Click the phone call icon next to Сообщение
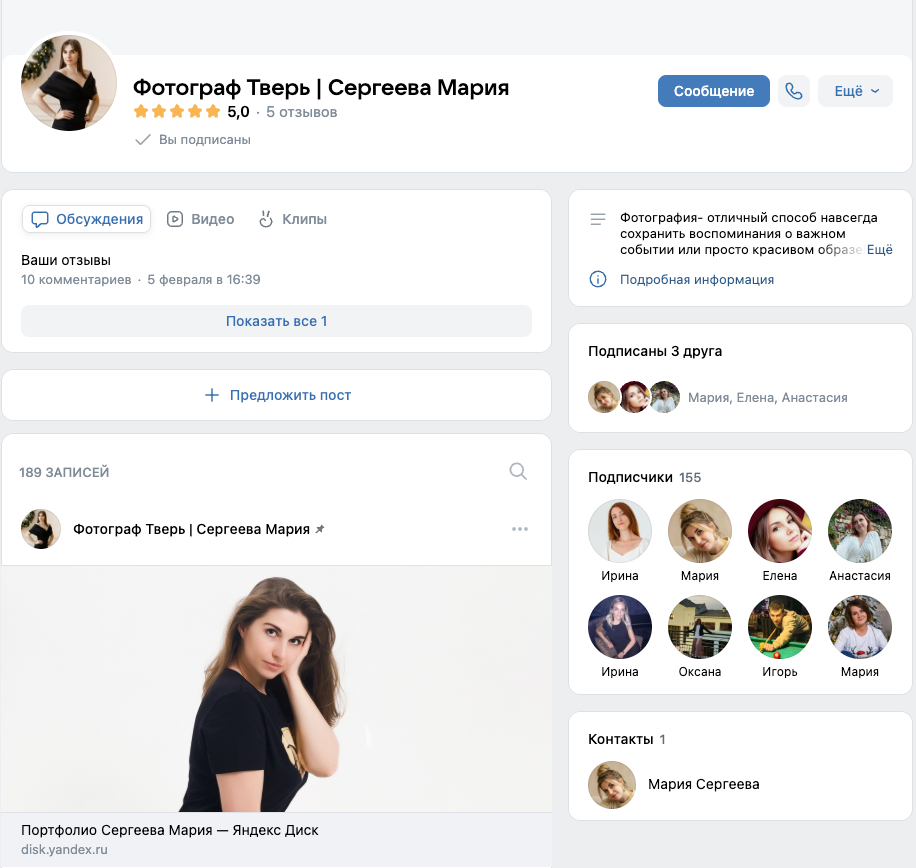The width and height of the screenshot is (916, 868). 794,91
